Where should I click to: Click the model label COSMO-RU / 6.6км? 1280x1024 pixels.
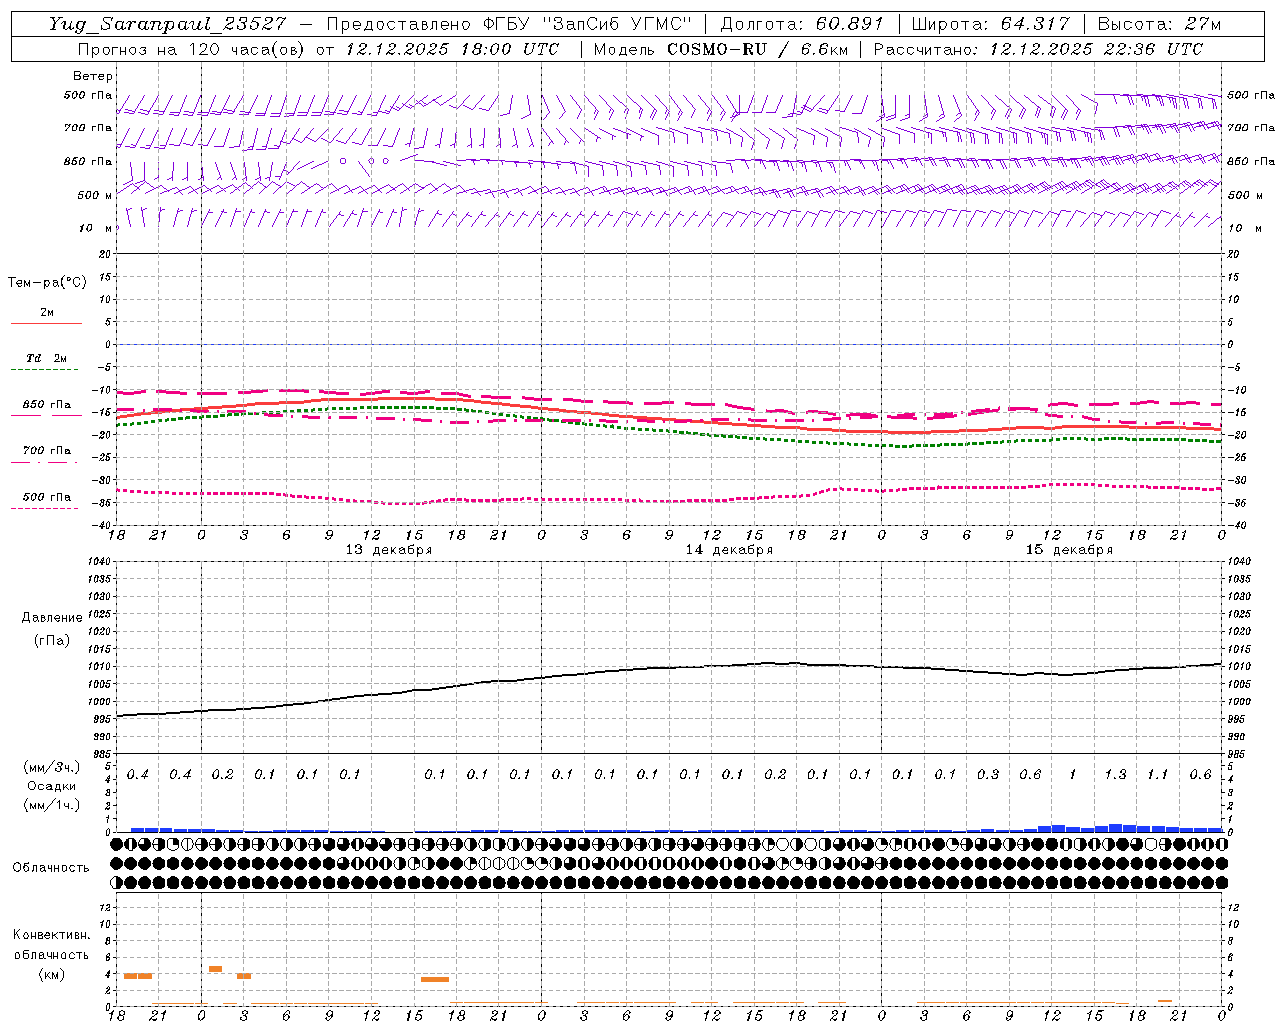click(x=758, y=49)
